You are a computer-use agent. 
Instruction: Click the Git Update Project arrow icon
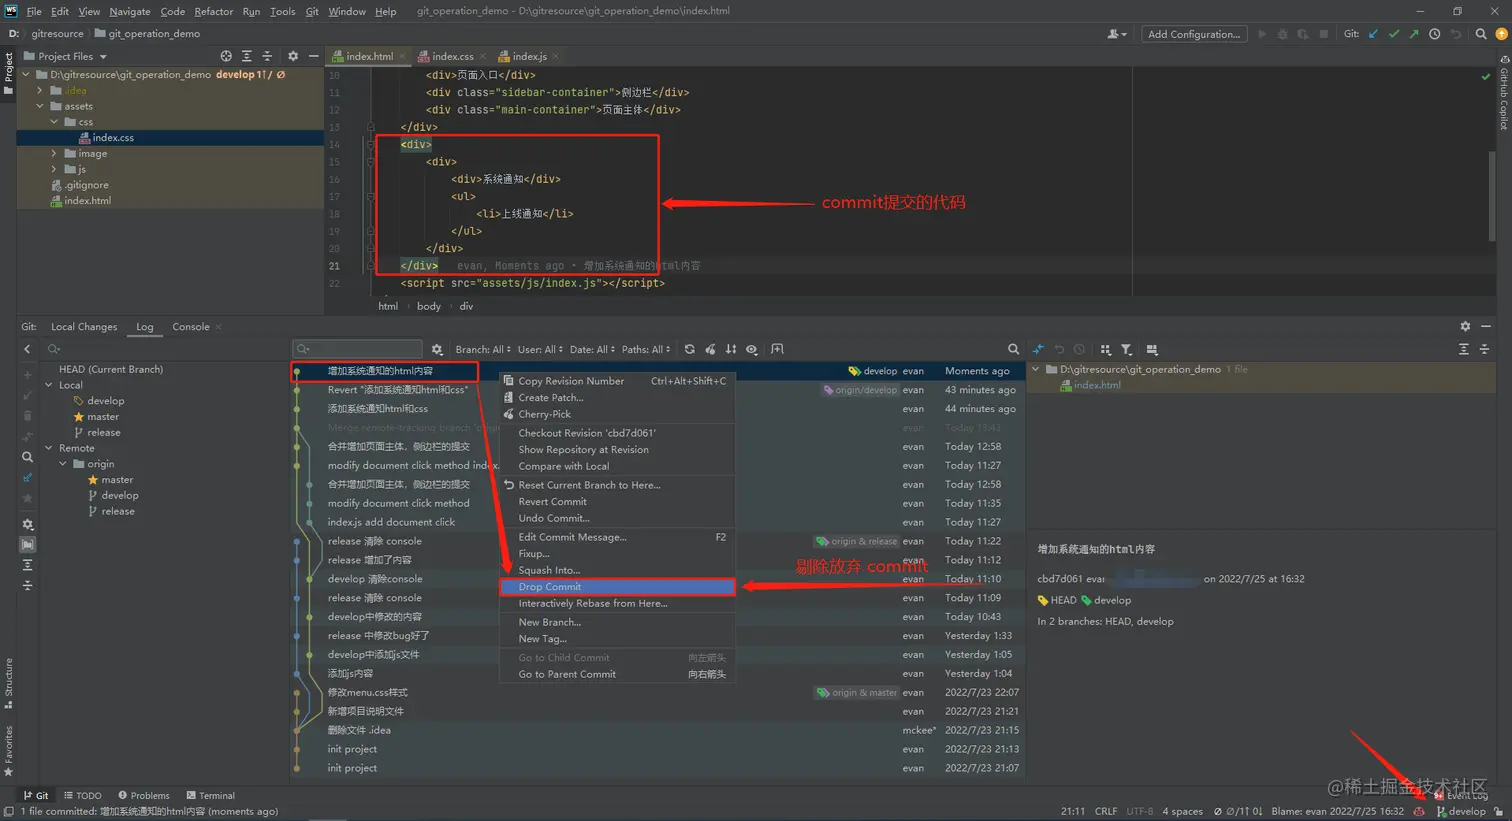pyautogui.click(x=1373, y=34)
